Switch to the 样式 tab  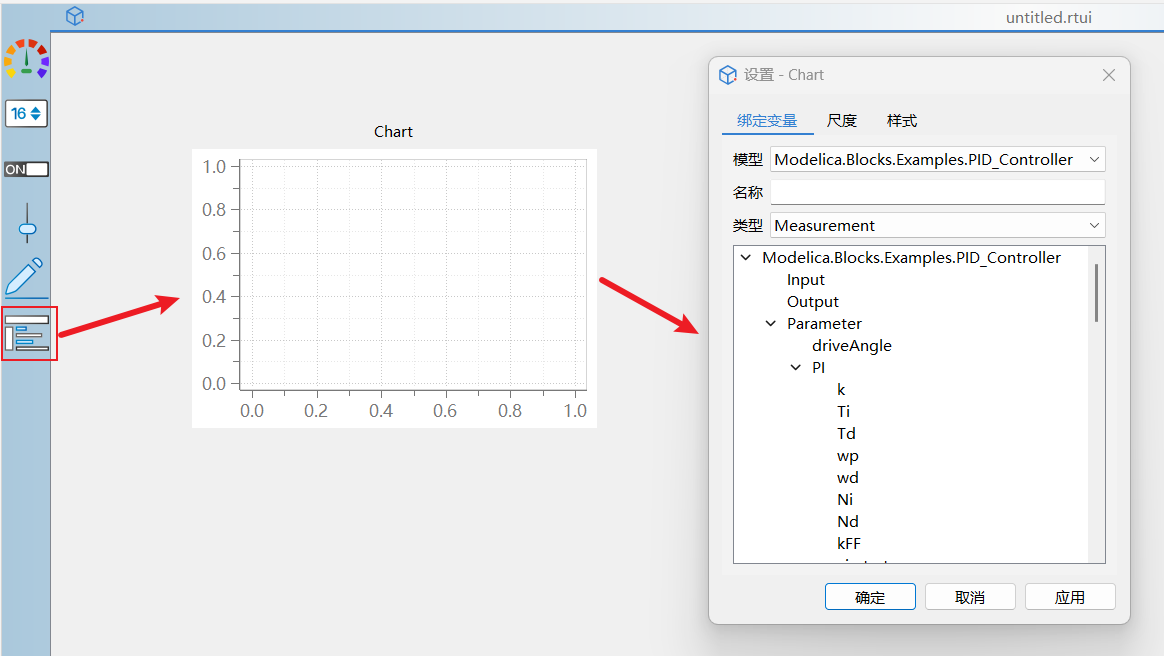pos(902,120)
